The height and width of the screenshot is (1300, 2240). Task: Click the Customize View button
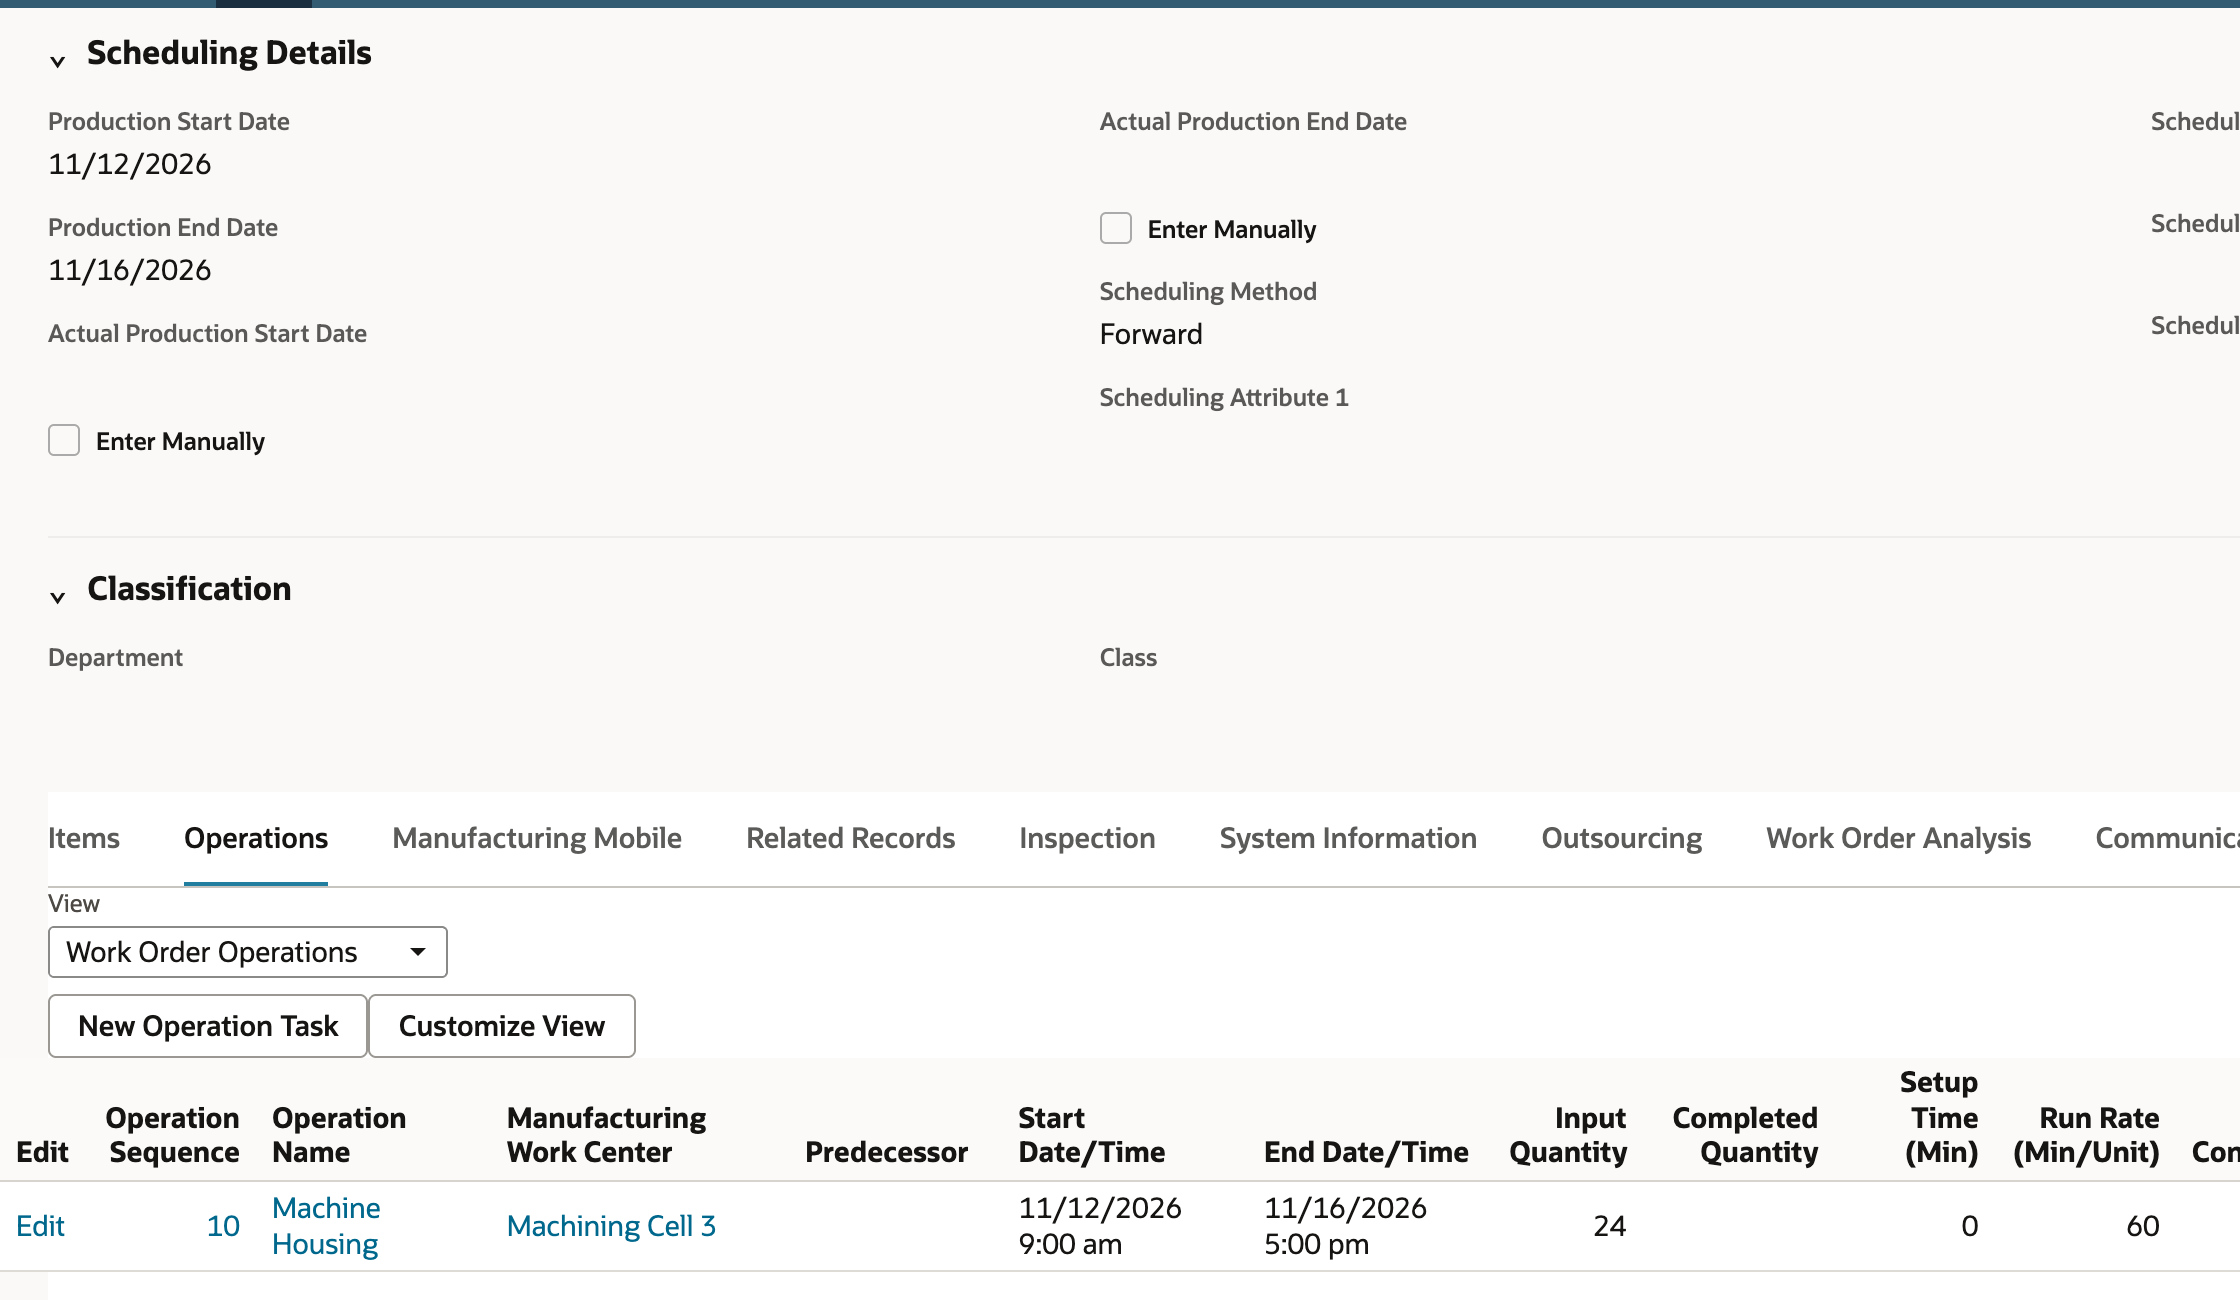click(502, 1026)
